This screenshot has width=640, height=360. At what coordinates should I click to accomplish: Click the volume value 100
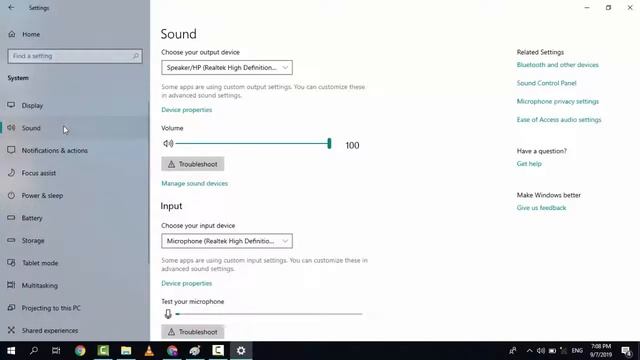tap(352, 145)
